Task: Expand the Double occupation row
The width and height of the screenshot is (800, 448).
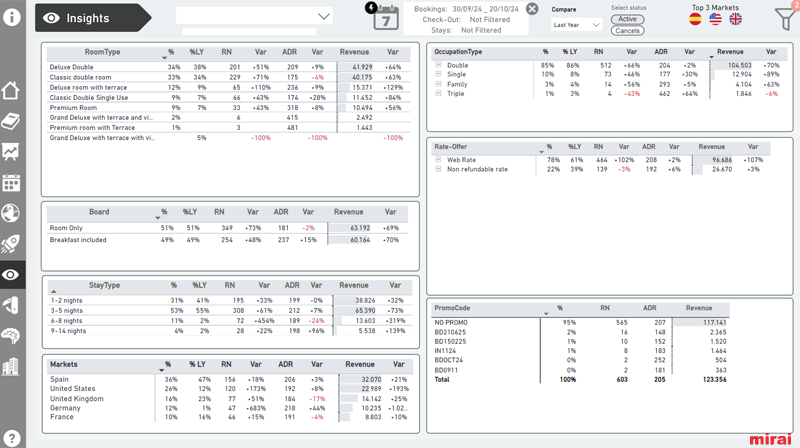Action: coord(438,65)
